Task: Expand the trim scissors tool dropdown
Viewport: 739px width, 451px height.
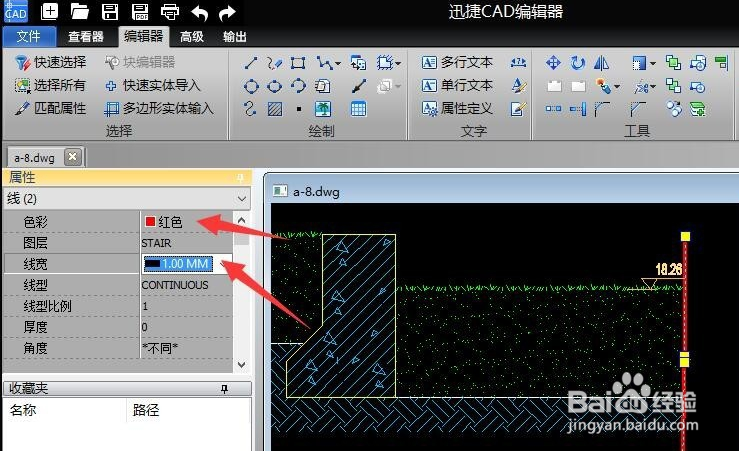Action: 653,87
